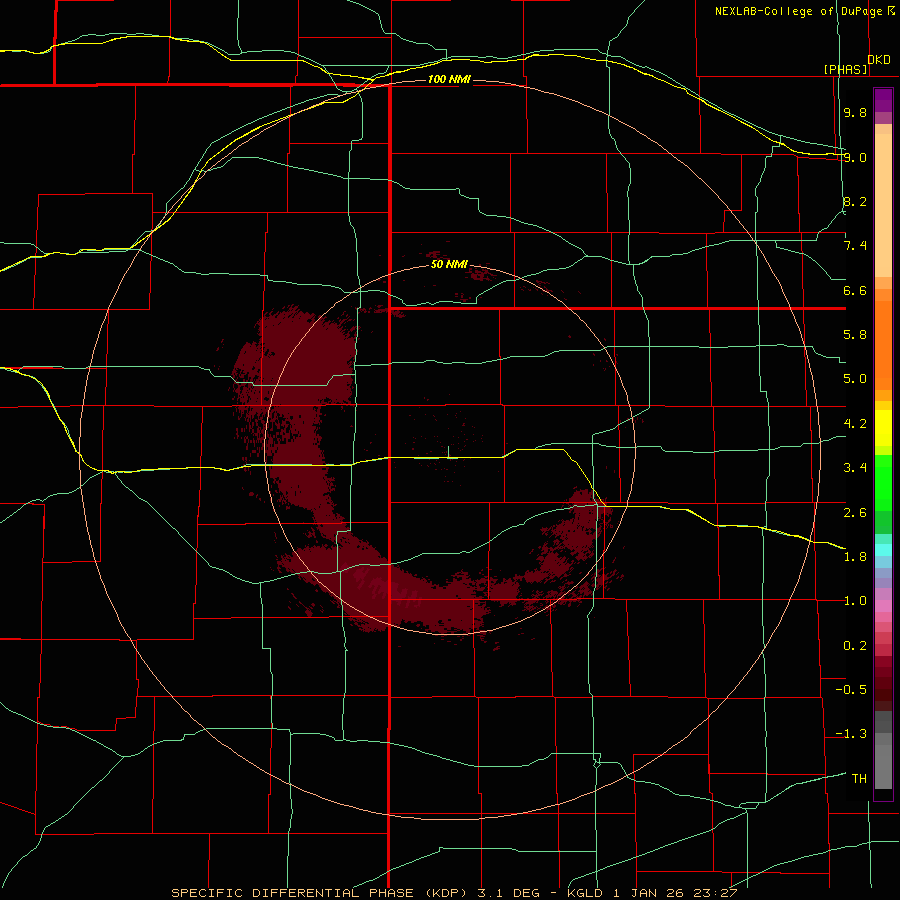Click the 100 NMI range ring label
The image size is (900, 900).
click(x=449, y=79)
